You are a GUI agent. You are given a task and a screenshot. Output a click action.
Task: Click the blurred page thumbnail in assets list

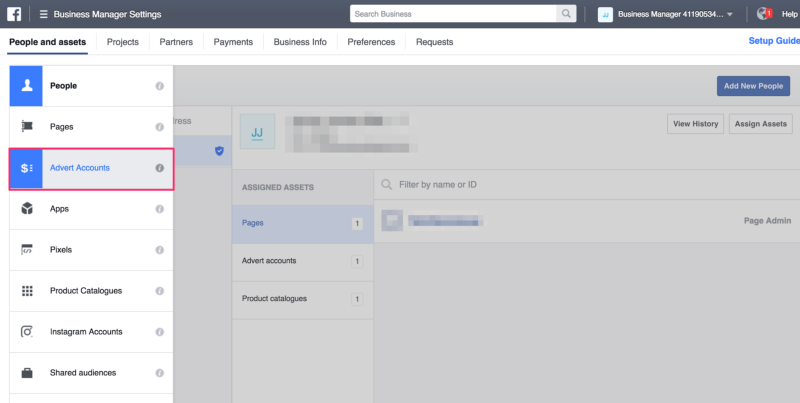(x=392, y=220)
